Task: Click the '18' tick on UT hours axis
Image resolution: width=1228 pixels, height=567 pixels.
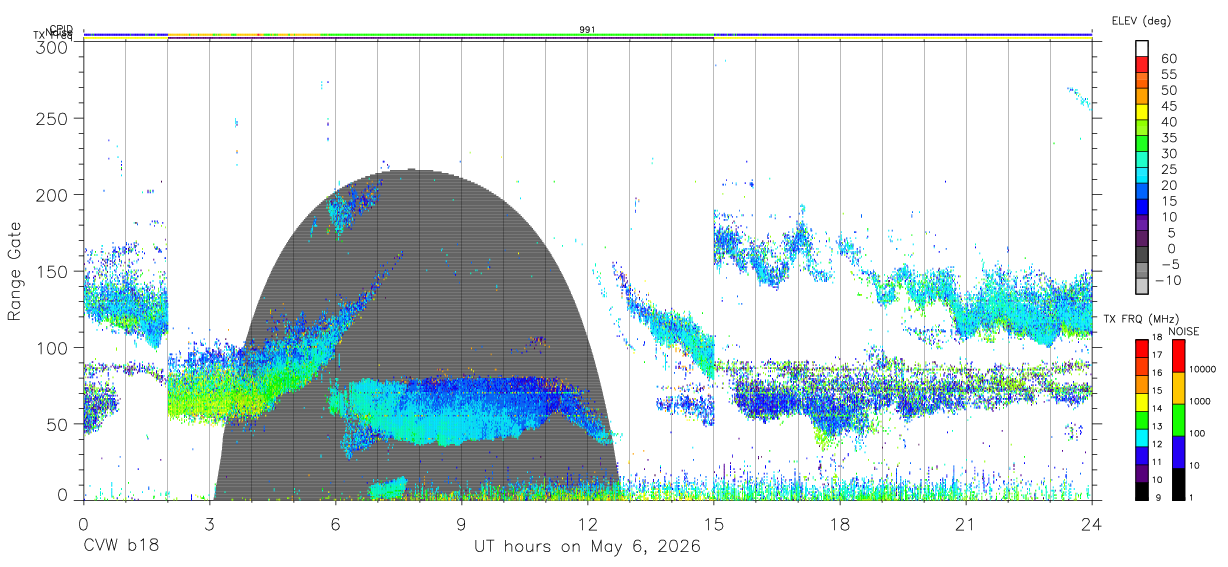Action: [840, 525]
